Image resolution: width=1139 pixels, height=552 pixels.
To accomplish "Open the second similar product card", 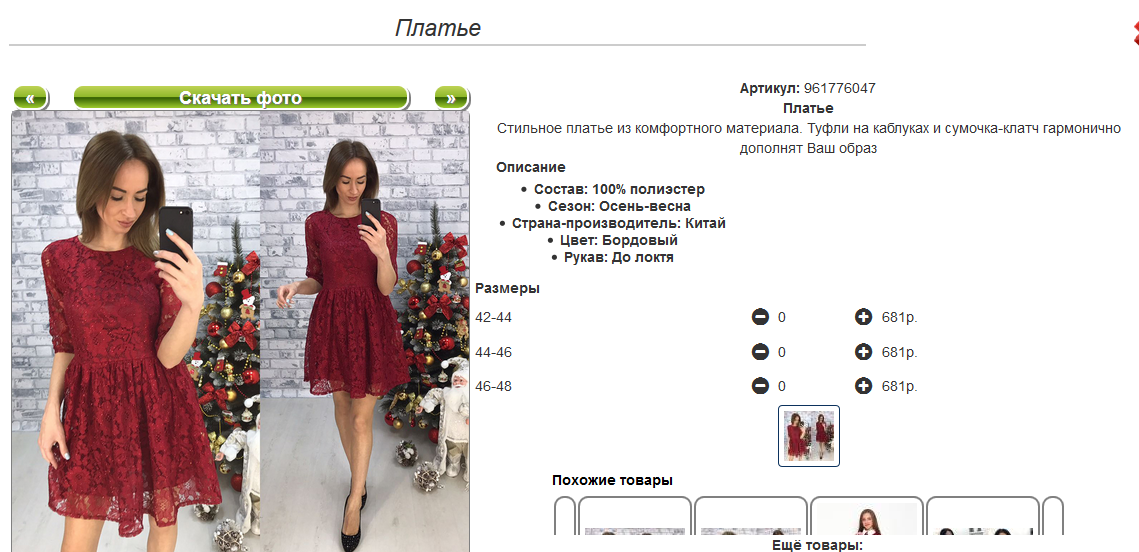I will [x=751, y=517].
